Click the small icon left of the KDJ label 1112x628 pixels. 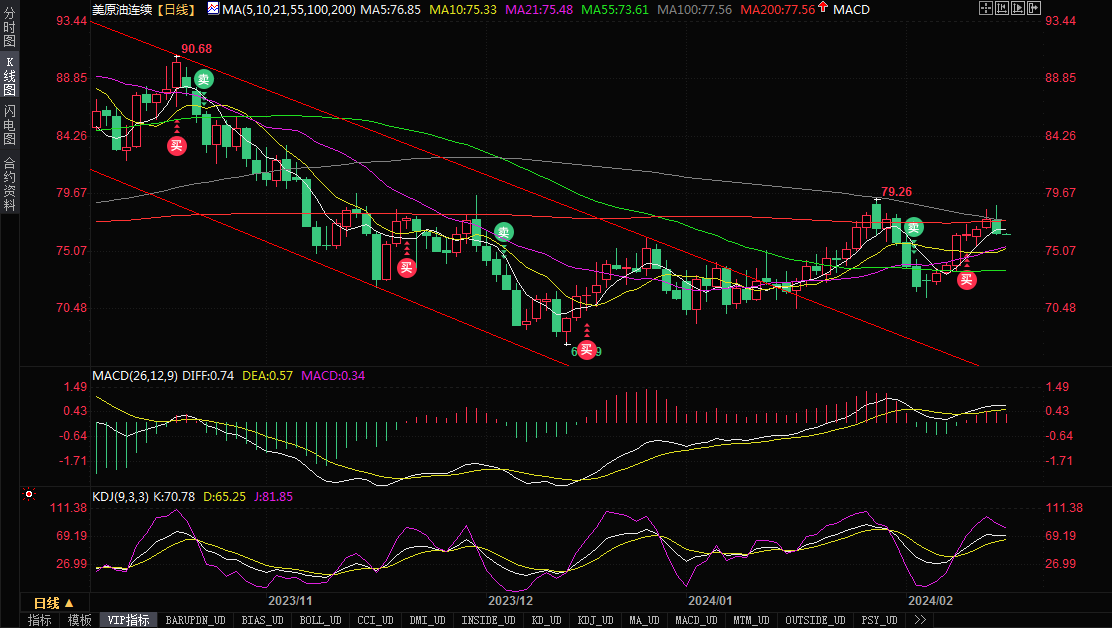click(29, 494)
